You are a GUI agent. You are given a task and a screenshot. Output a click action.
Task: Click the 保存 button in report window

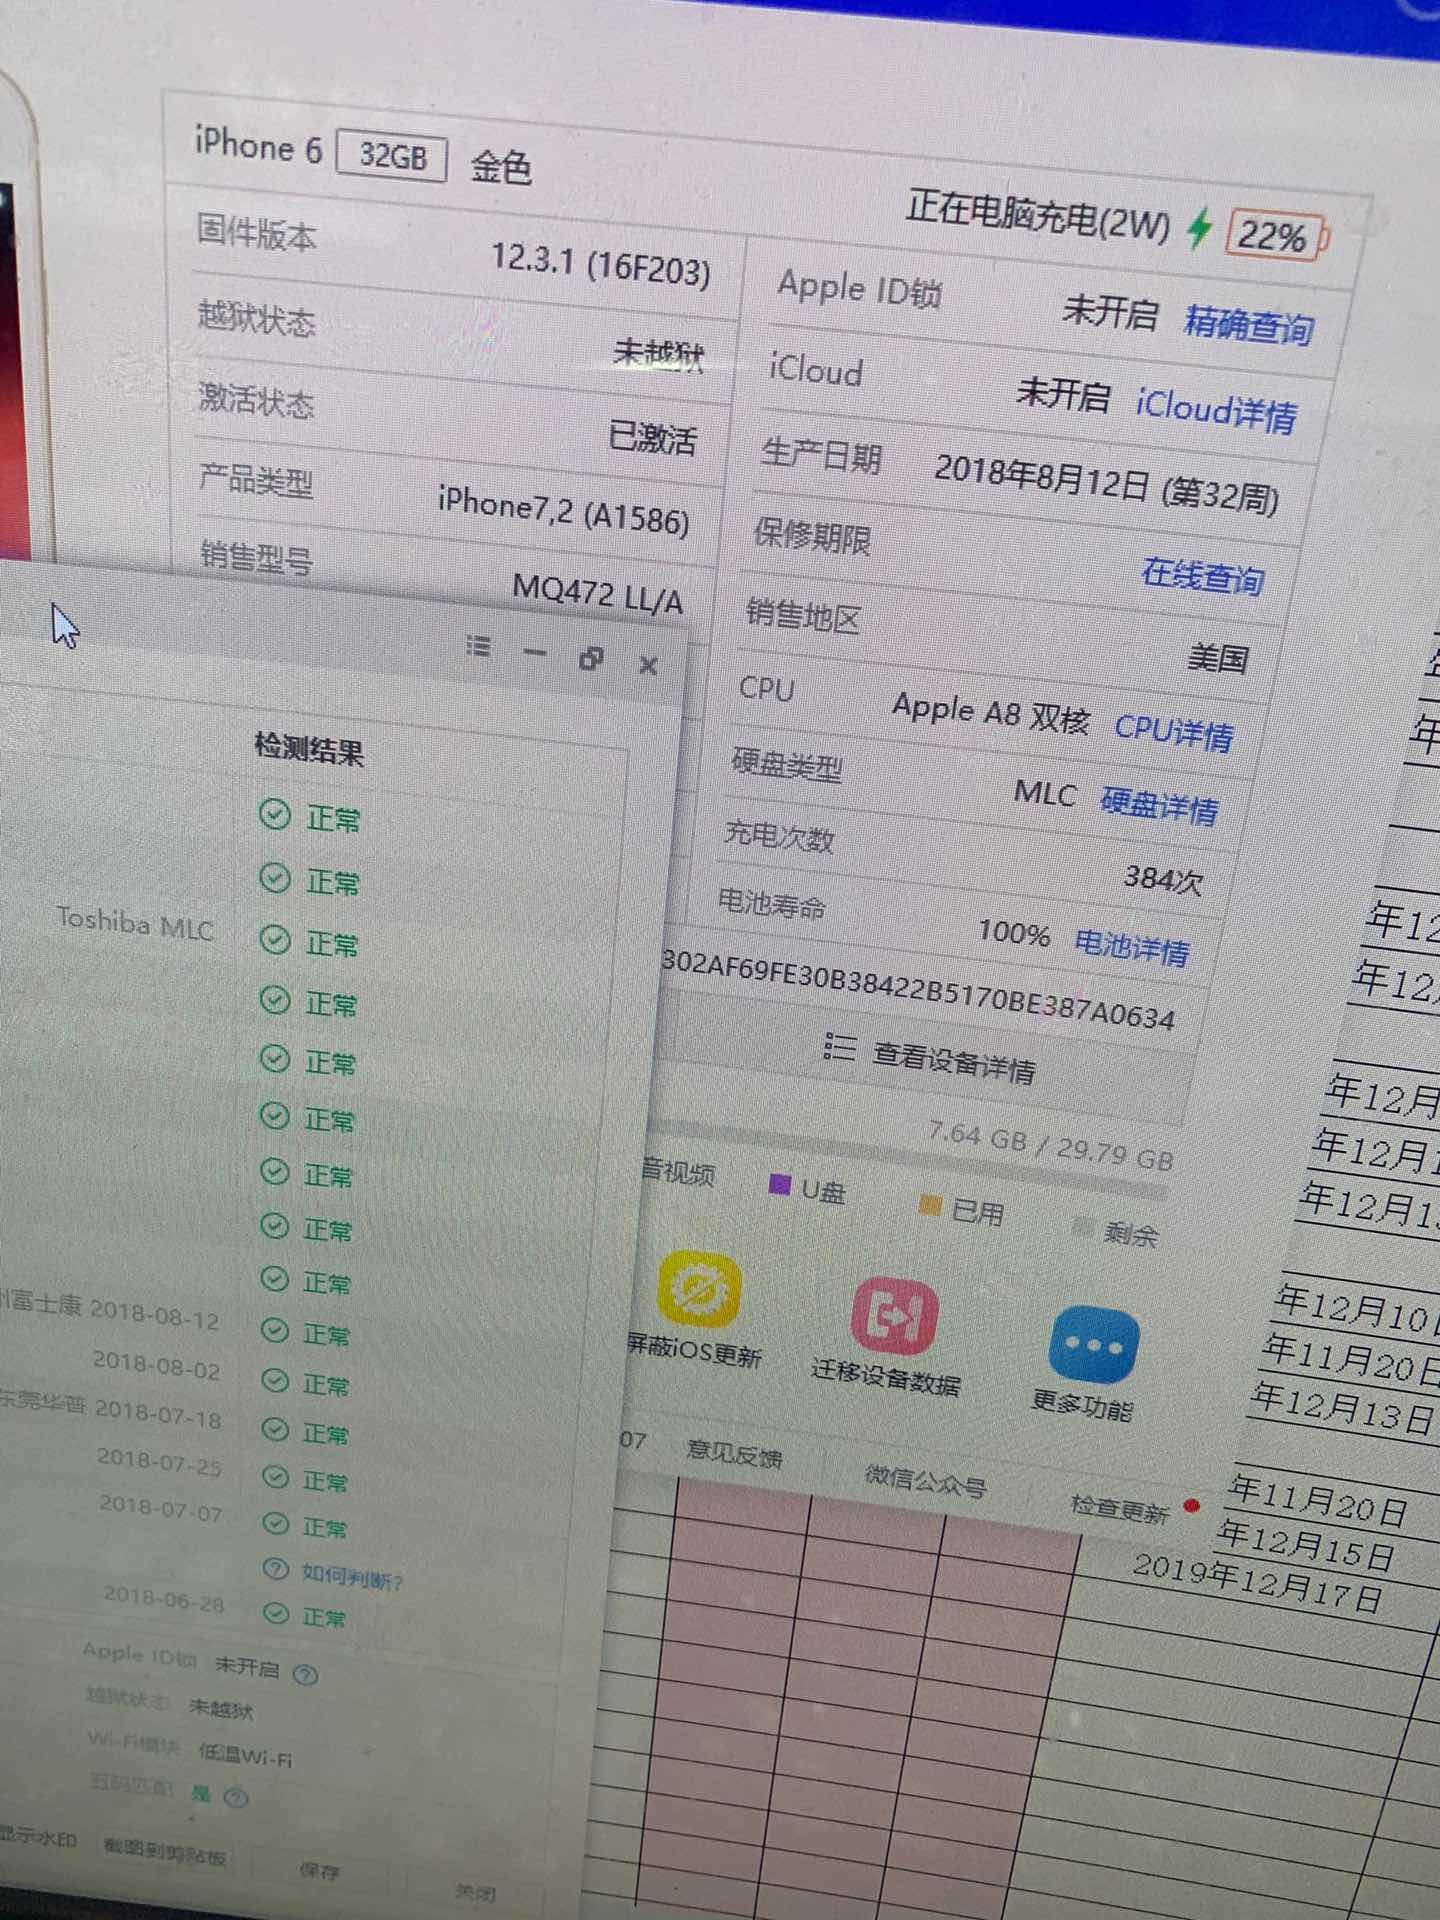coord(320,1870)
